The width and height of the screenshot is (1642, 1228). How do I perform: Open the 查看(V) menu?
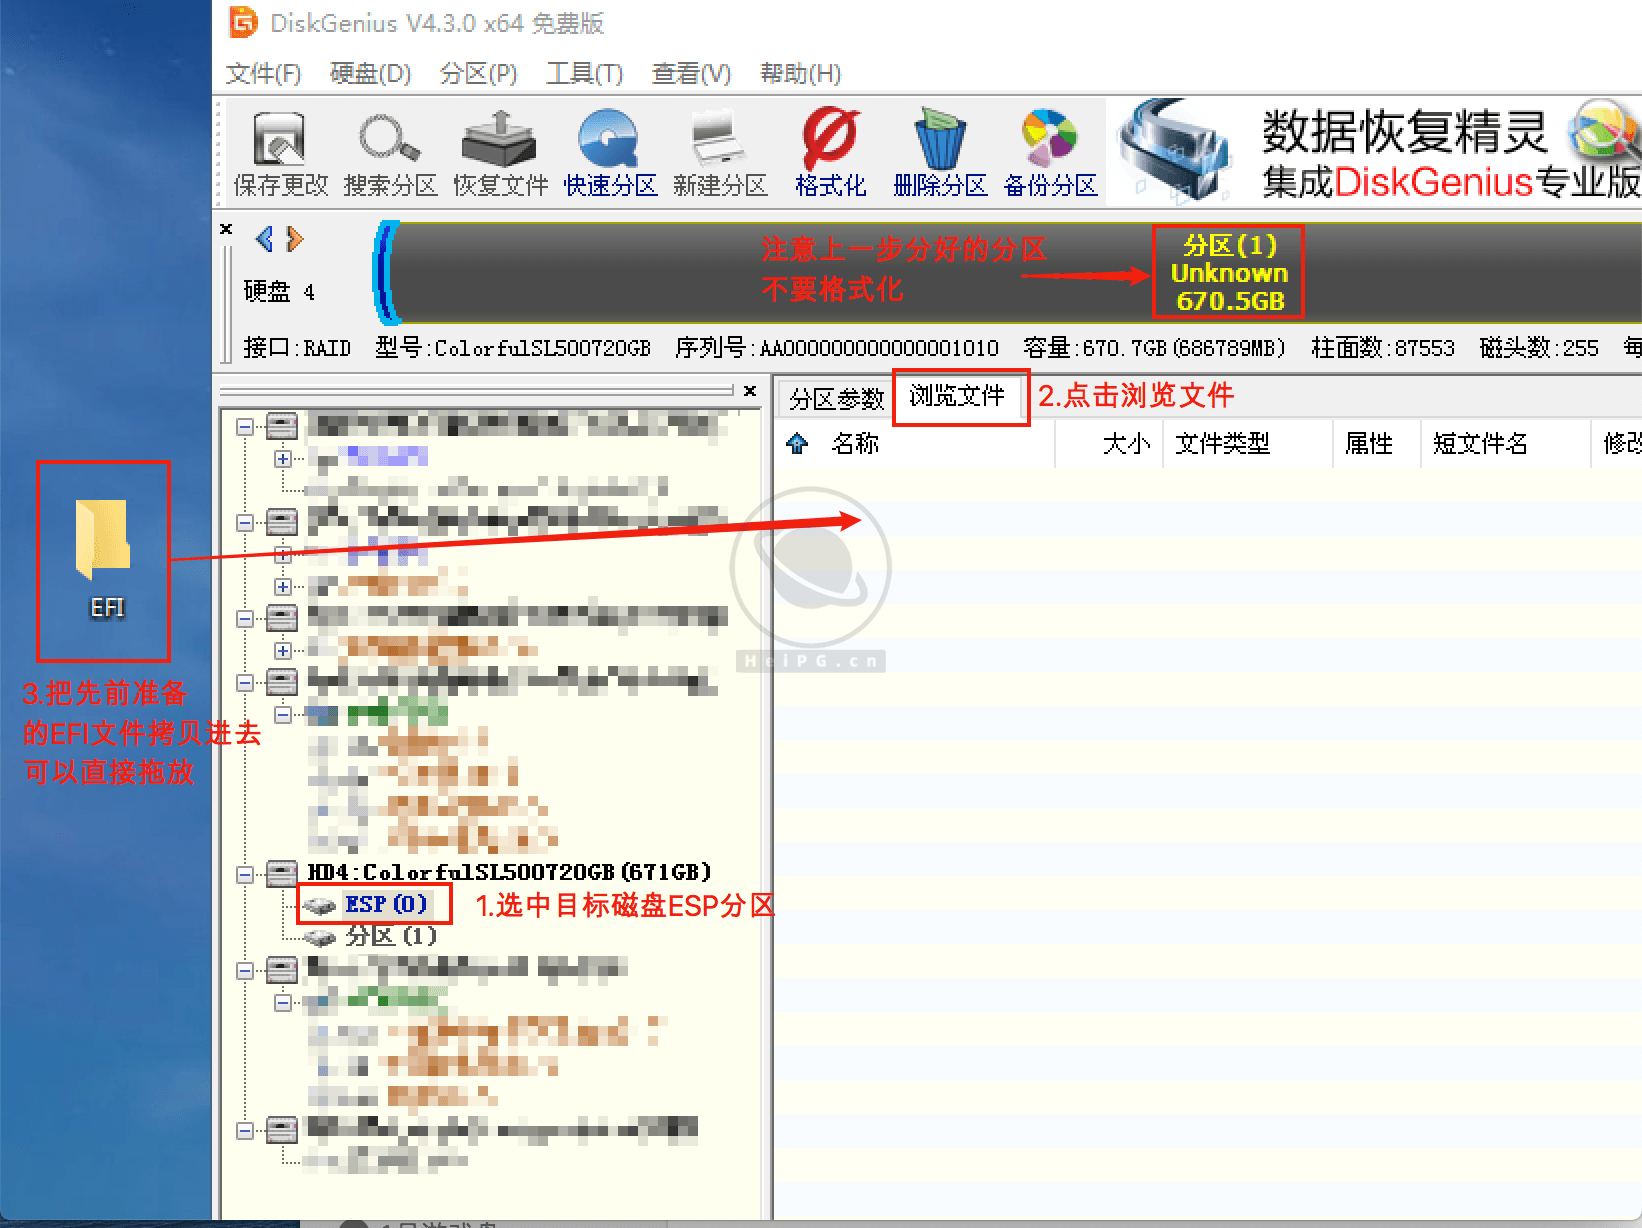coord(691,74)
